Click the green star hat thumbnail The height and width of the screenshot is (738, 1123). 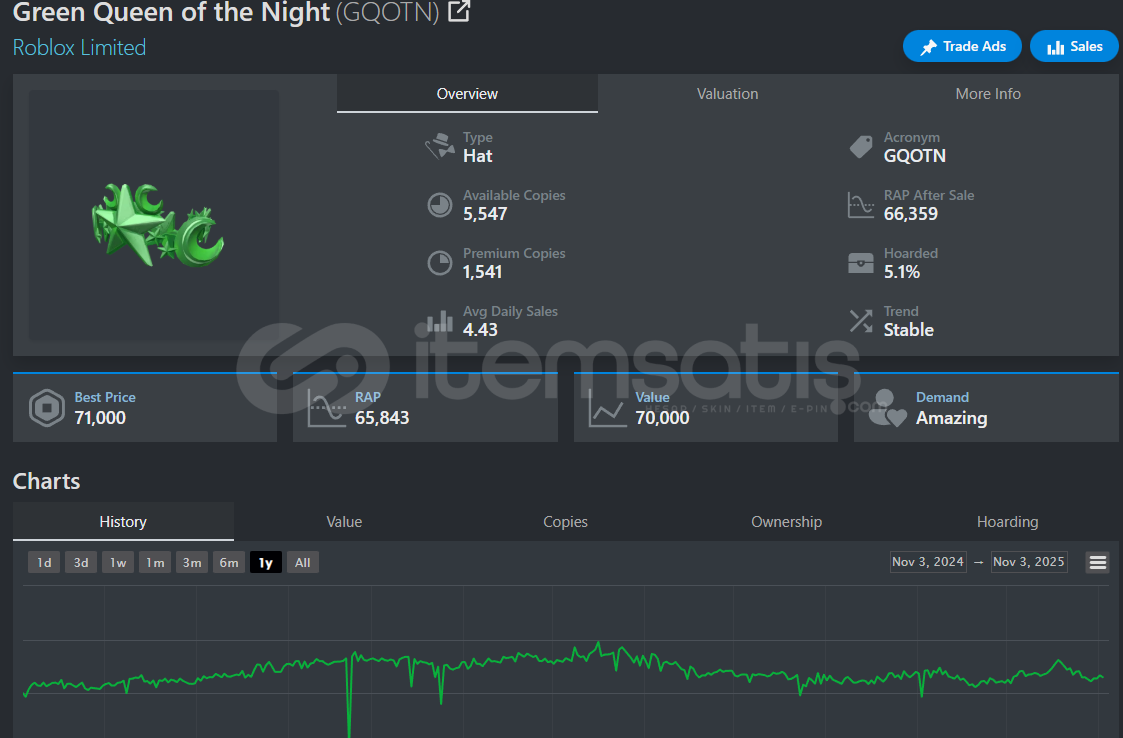pos(156,225)
